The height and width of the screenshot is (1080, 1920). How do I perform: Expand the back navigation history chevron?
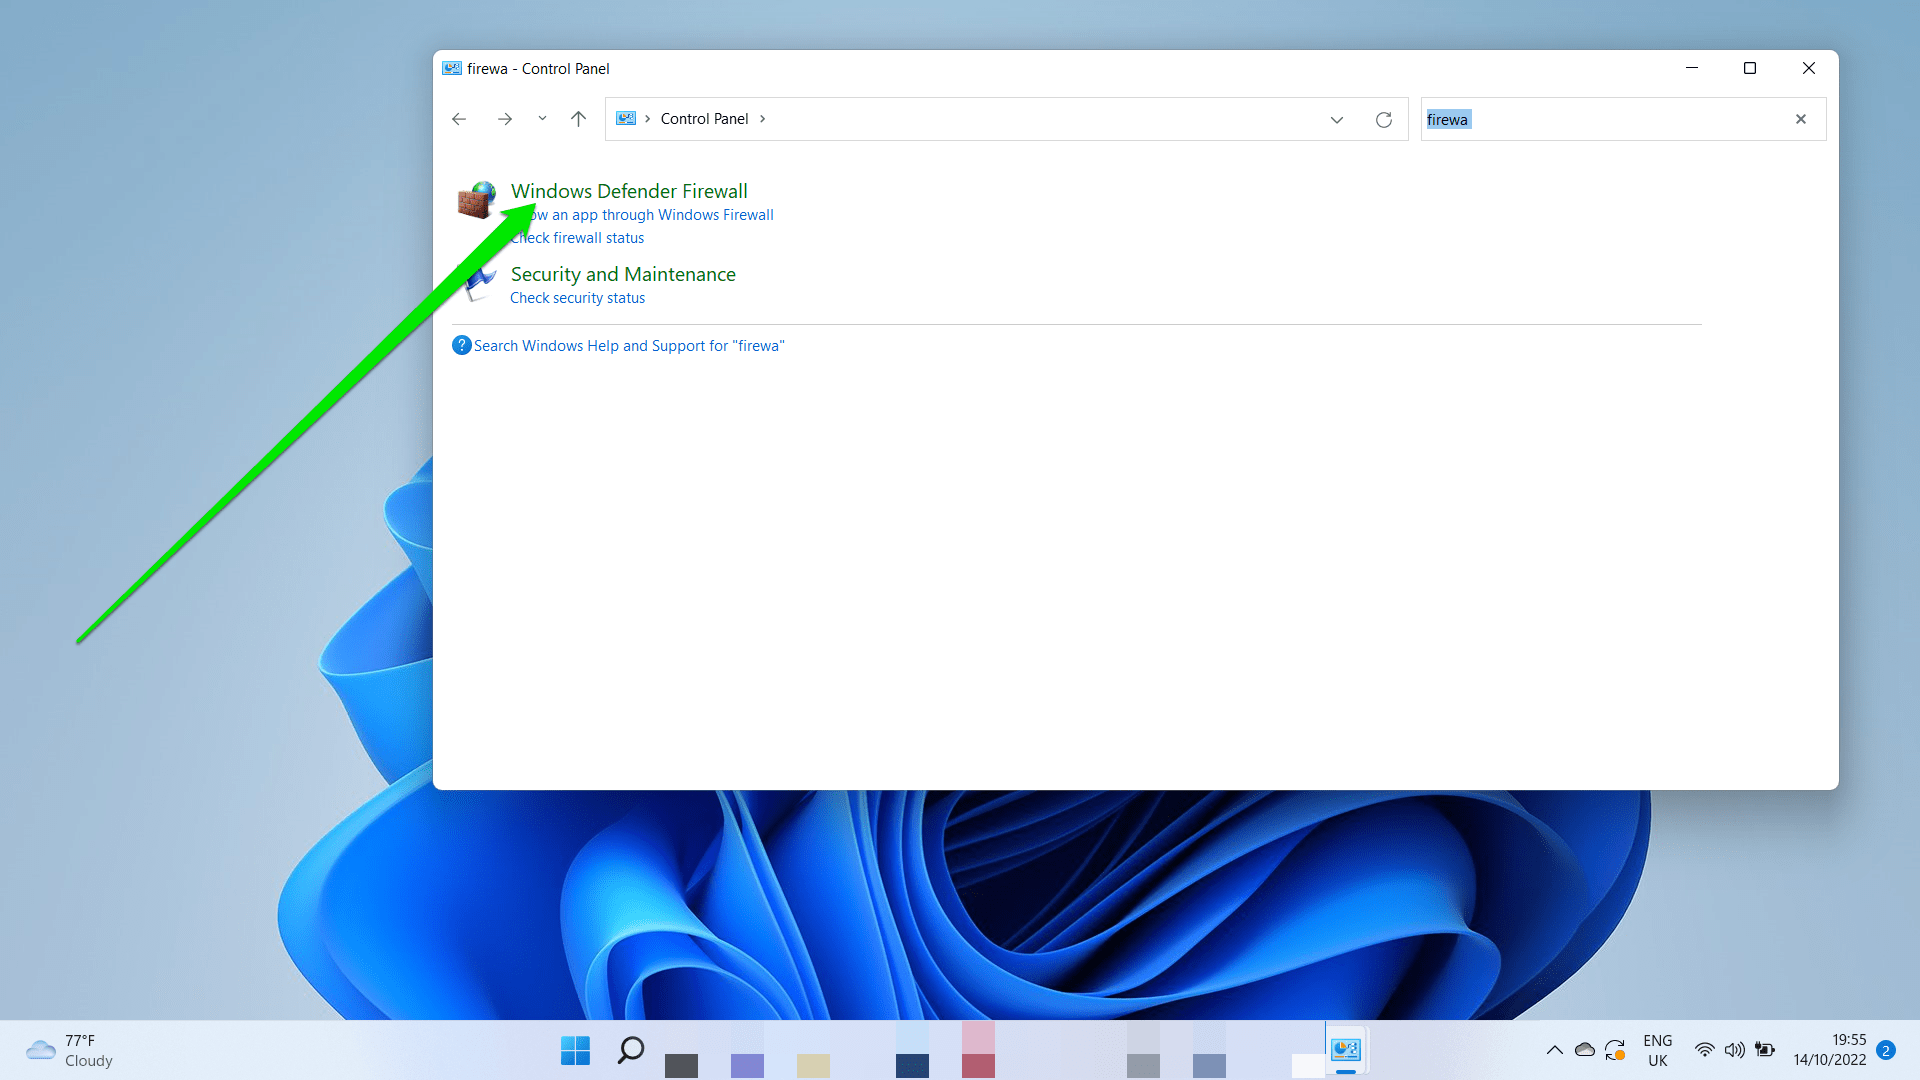[542, 119]
